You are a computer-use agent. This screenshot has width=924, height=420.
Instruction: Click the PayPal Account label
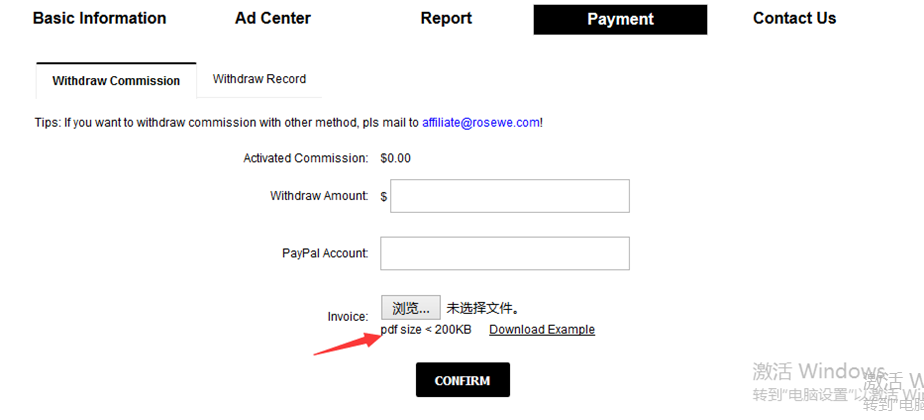325,253
